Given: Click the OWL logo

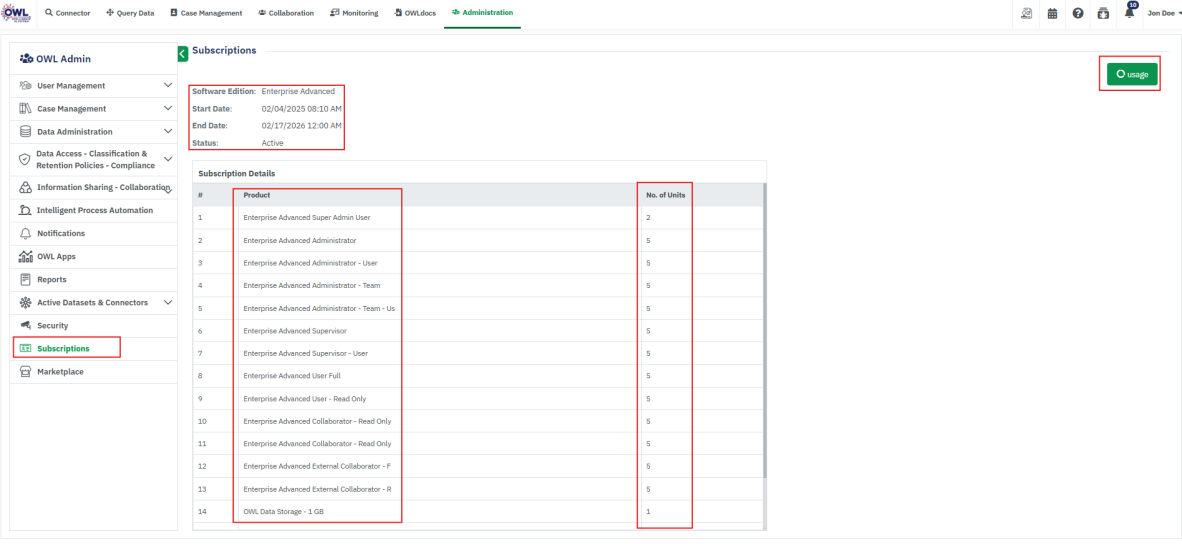Looking at the screenshot, I should (17, 13).
